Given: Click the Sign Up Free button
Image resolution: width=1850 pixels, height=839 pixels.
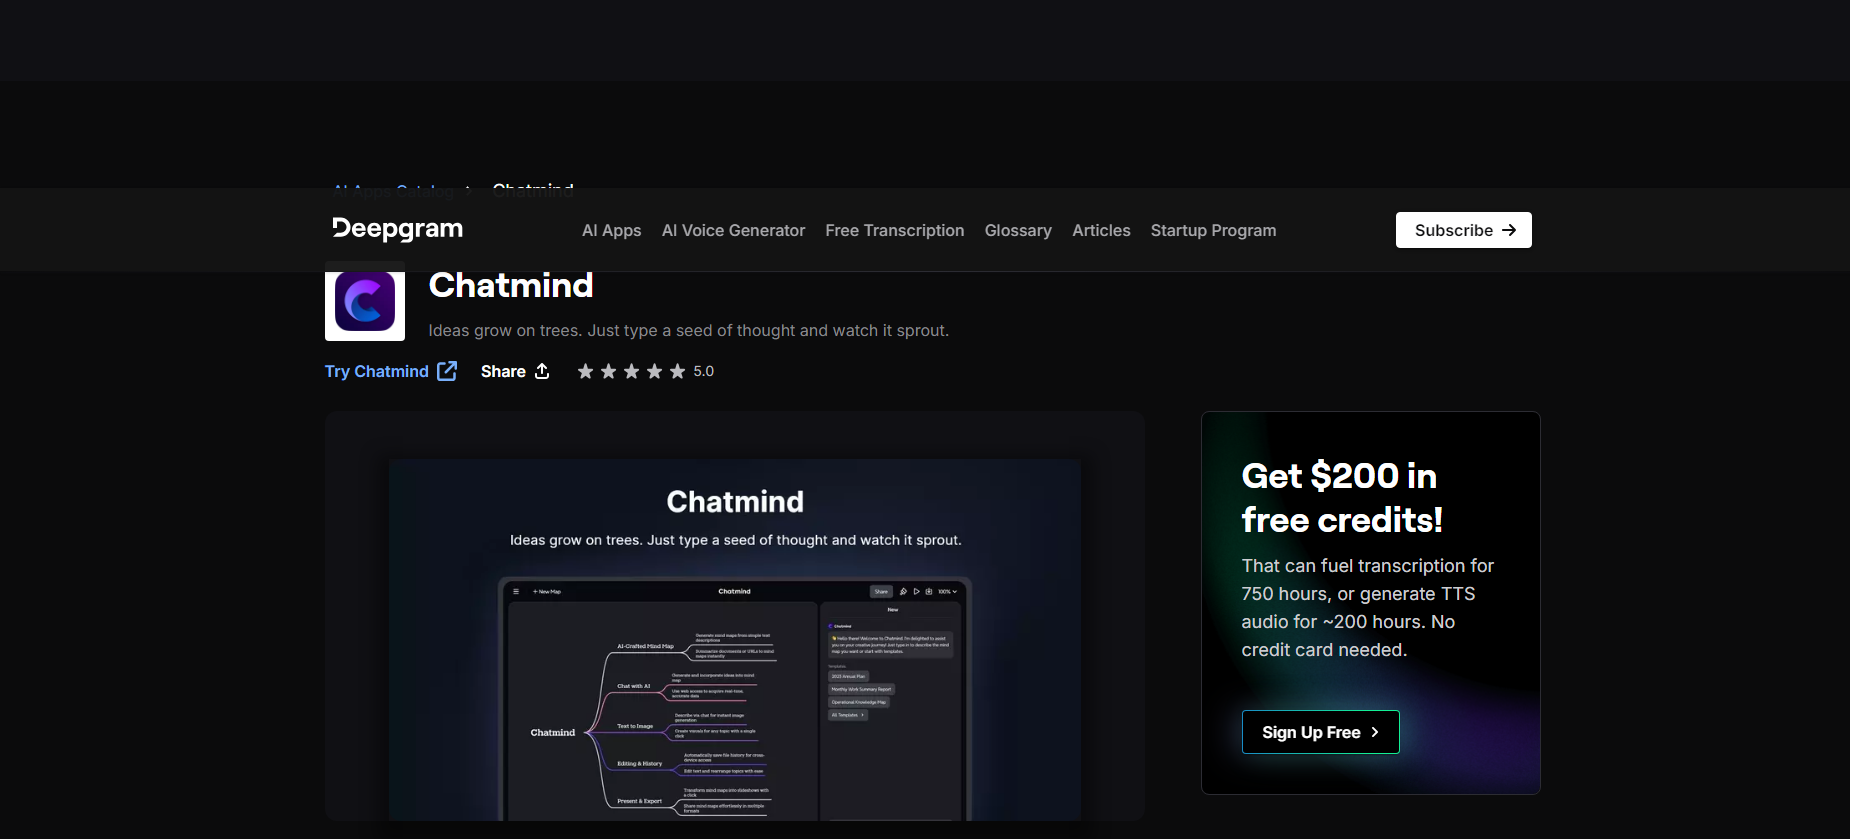Looking at the screenshot, I should (1320, 732).
